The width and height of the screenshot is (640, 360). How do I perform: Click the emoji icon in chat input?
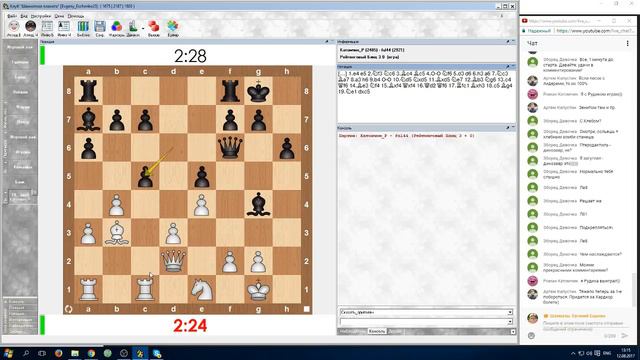tap(531, 336)
